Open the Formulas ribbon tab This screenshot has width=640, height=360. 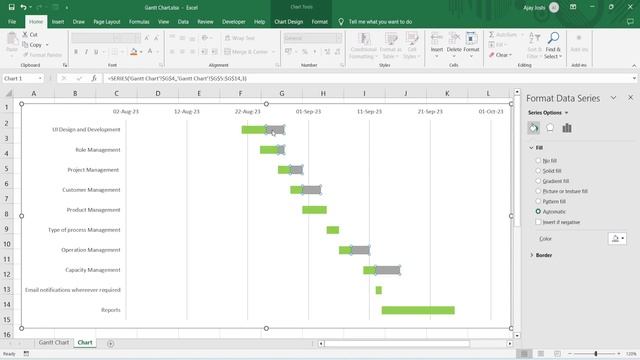[139, 22]
